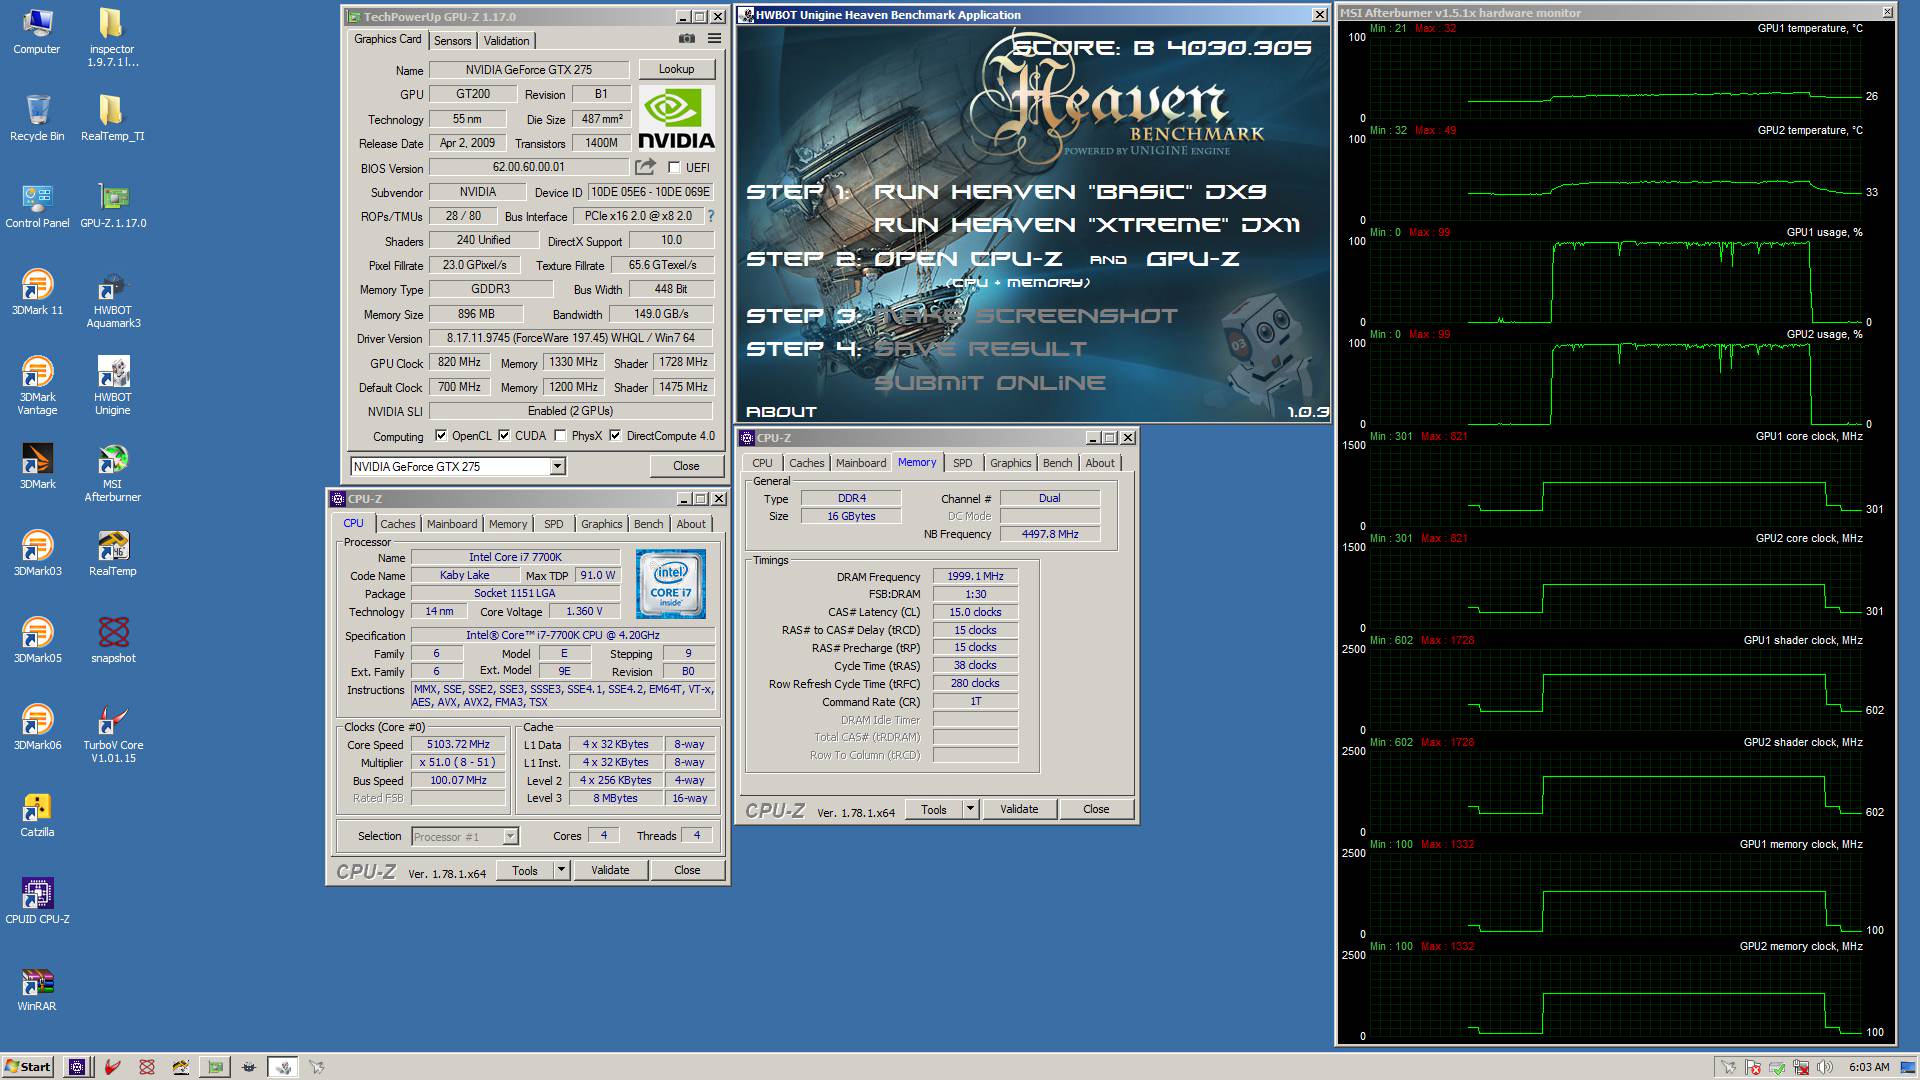Click Validate in the CPU-Z CPU window
Viewport: 1920px width, 1080px height.
point(610,870)
